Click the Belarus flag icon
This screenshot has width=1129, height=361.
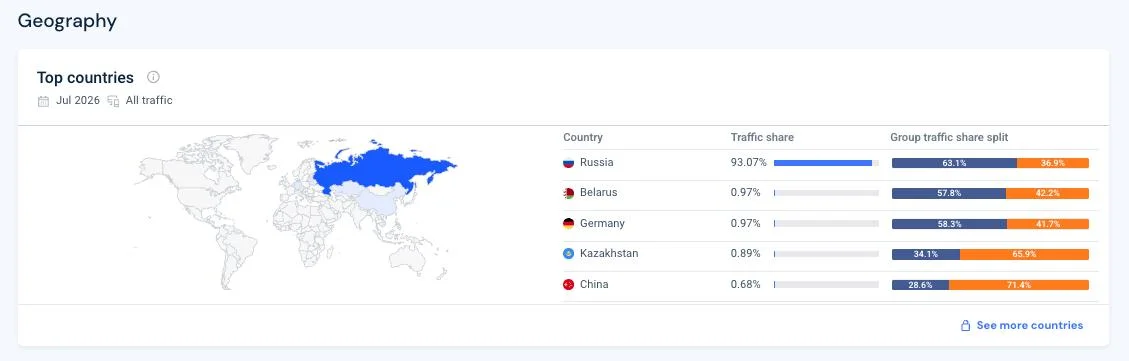click(568, 193)
